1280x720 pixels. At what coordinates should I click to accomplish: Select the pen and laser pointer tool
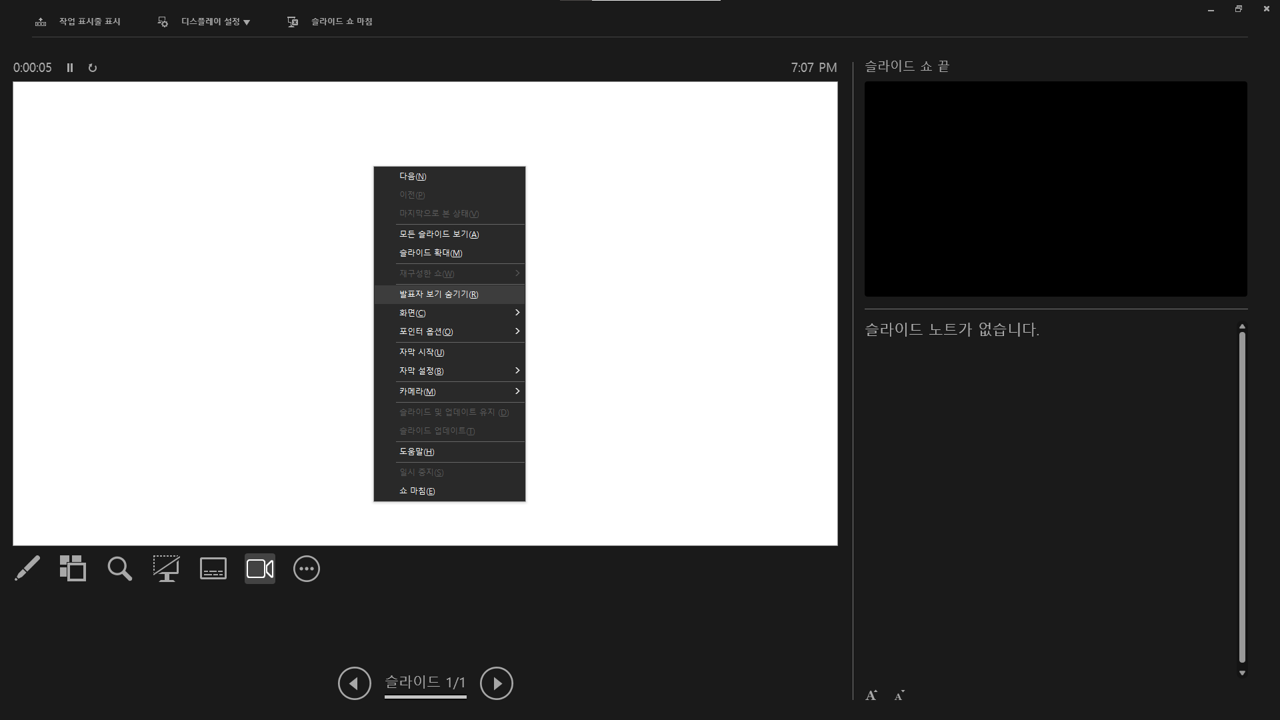coord(26,568)
